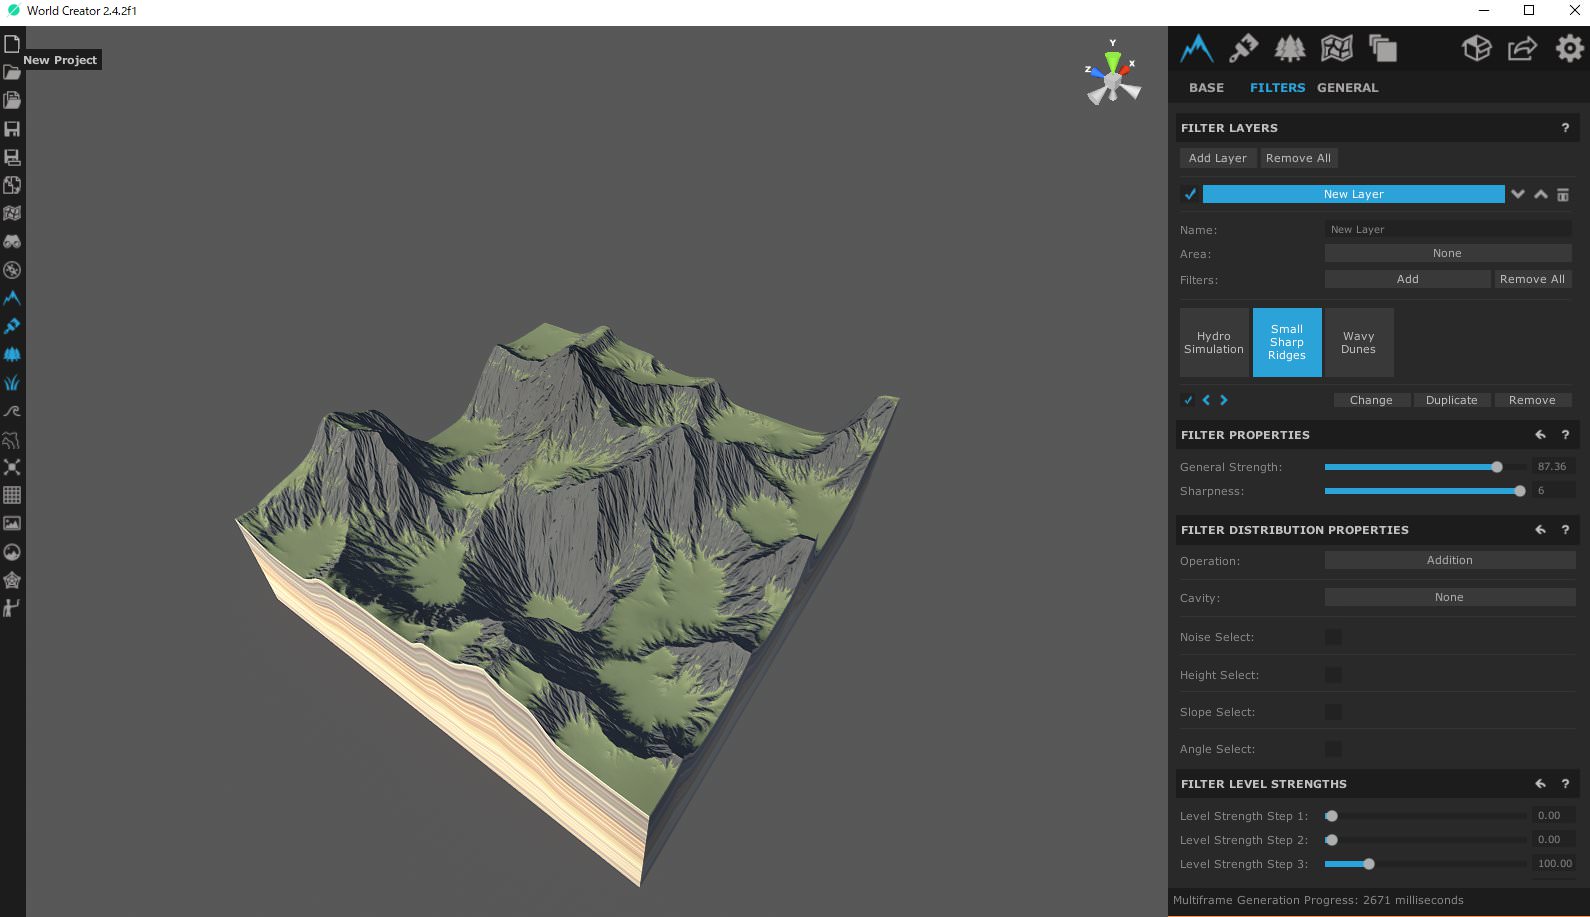This screenshot has height=917, width=1590.
Task: Enable the Angle Select checkbox
Action: (1333, 749)
